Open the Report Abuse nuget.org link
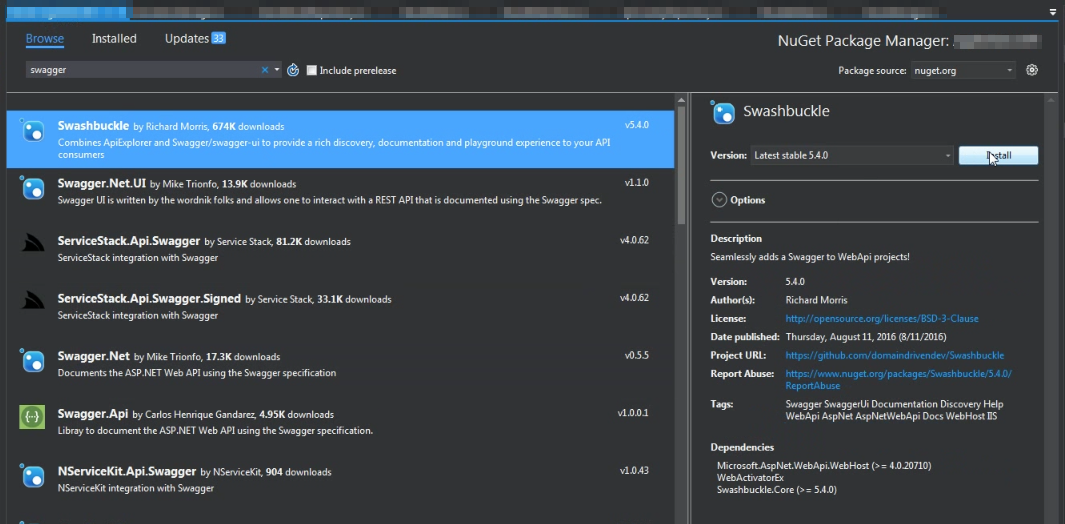1065x524 pixels. (x=899, y=379)
